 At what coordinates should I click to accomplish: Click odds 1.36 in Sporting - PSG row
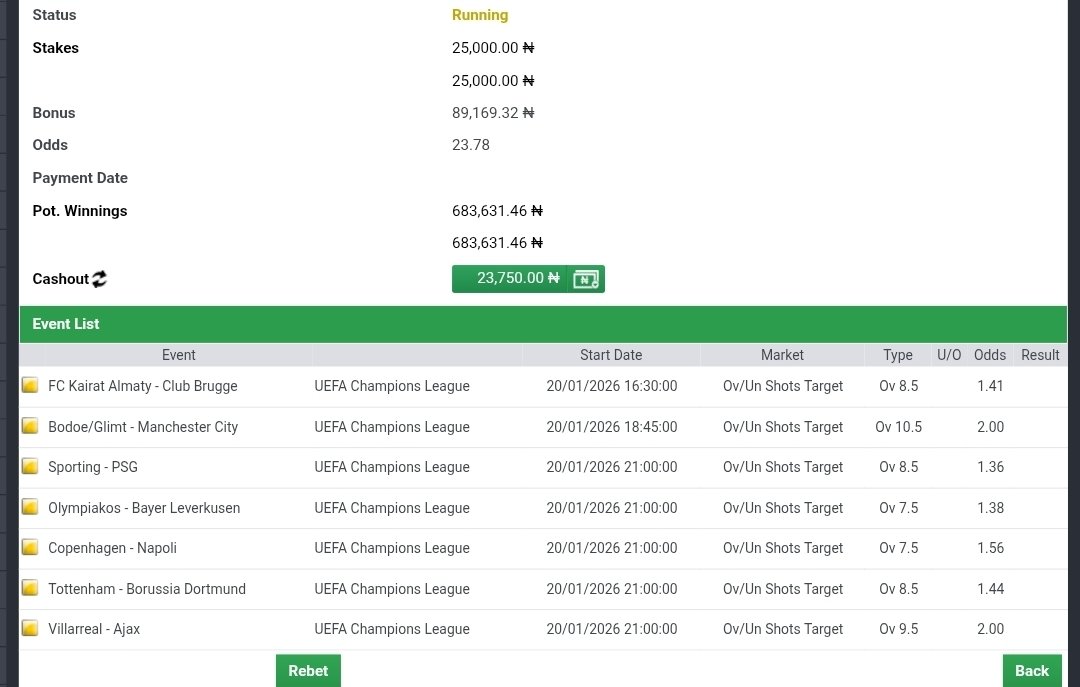pyautogui.click(x=990, y=467)
